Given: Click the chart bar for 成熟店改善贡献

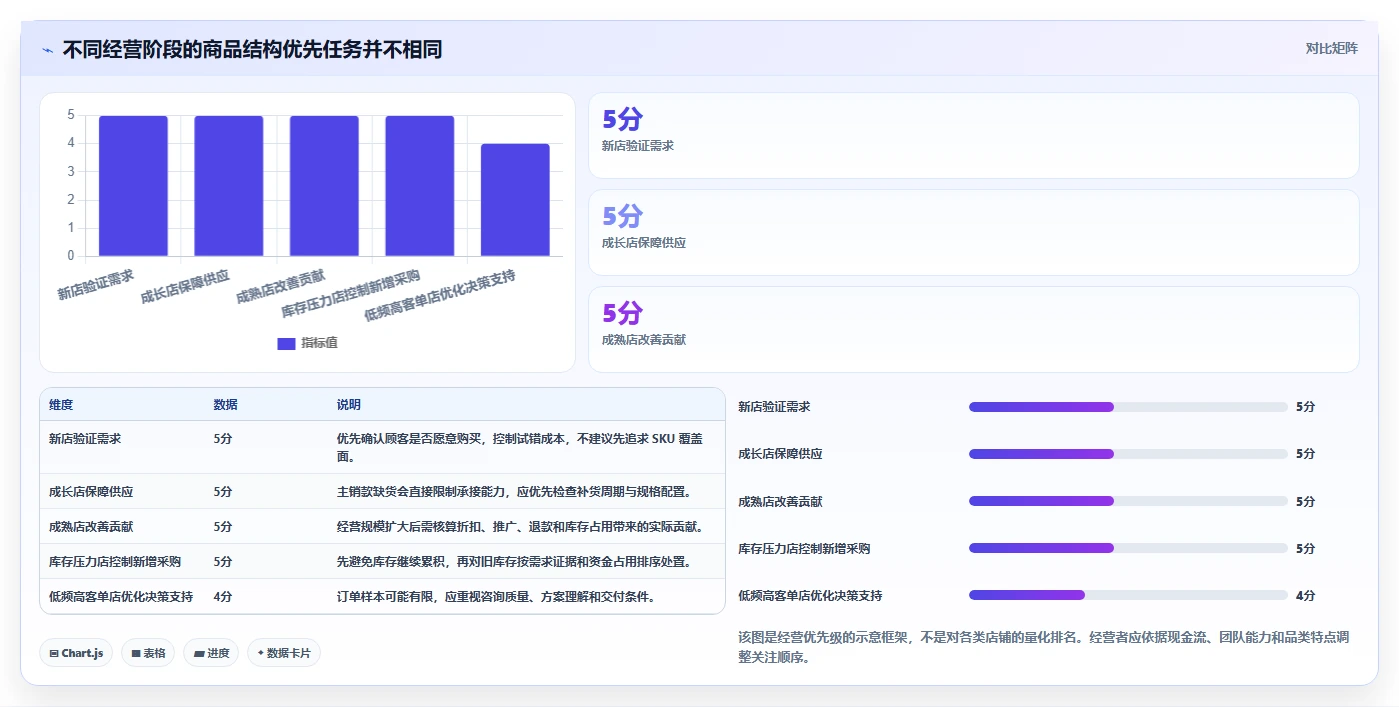Looking at the screenshot, I should (324, 186).
